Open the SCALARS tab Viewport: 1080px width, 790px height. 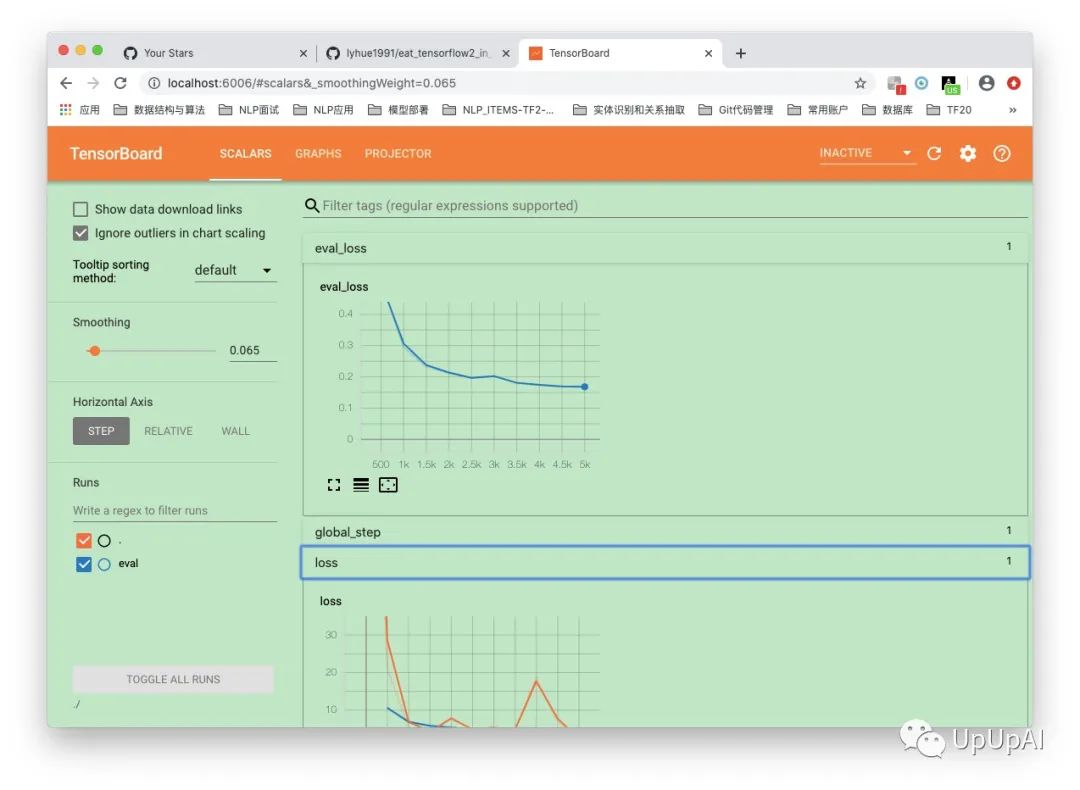(x=245, y=154)
